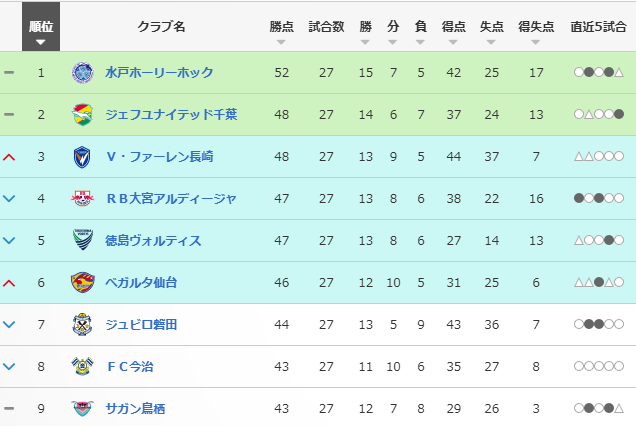Sort by 得点 goals scored column
This screenshot has height=426, width=636.
(x=453, y=29)
